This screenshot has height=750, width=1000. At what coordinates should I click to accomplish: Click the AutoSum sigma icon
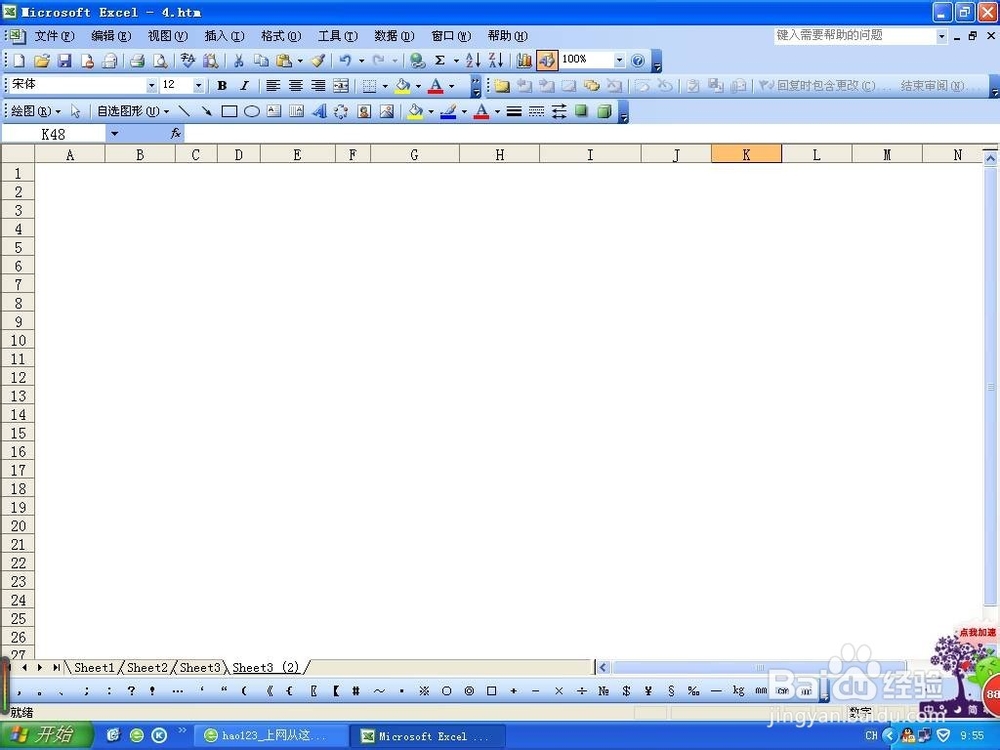pos(440,61)
